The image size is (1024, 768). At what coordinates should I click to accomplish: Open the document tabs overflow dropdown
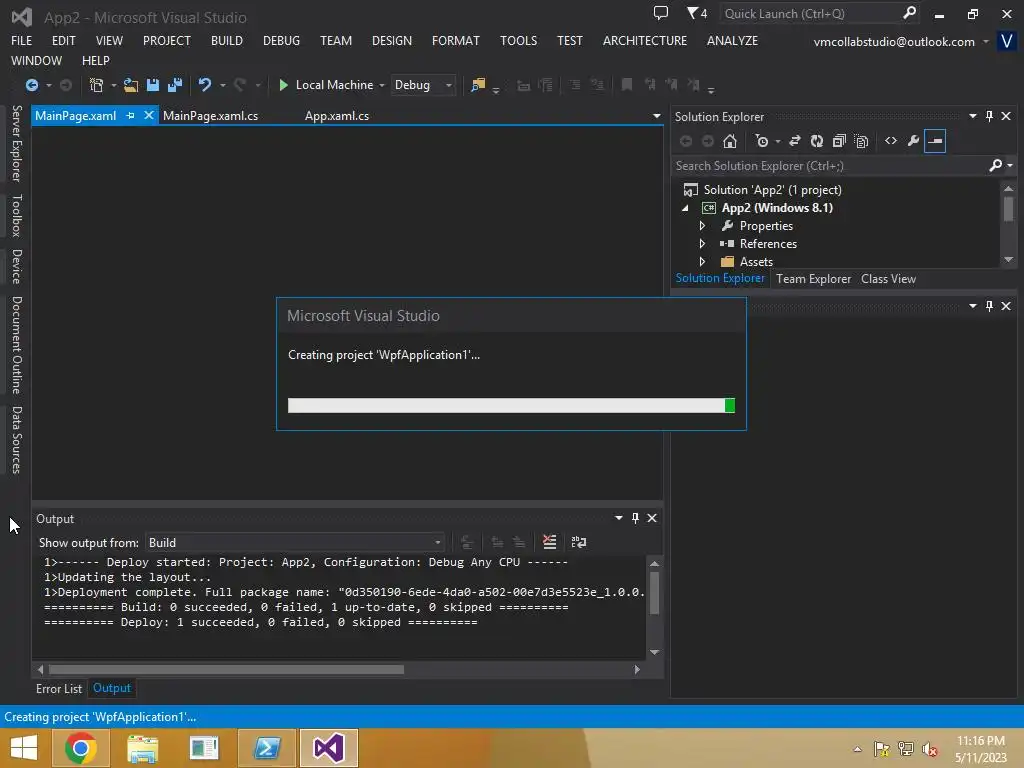[x=656, y=116]
